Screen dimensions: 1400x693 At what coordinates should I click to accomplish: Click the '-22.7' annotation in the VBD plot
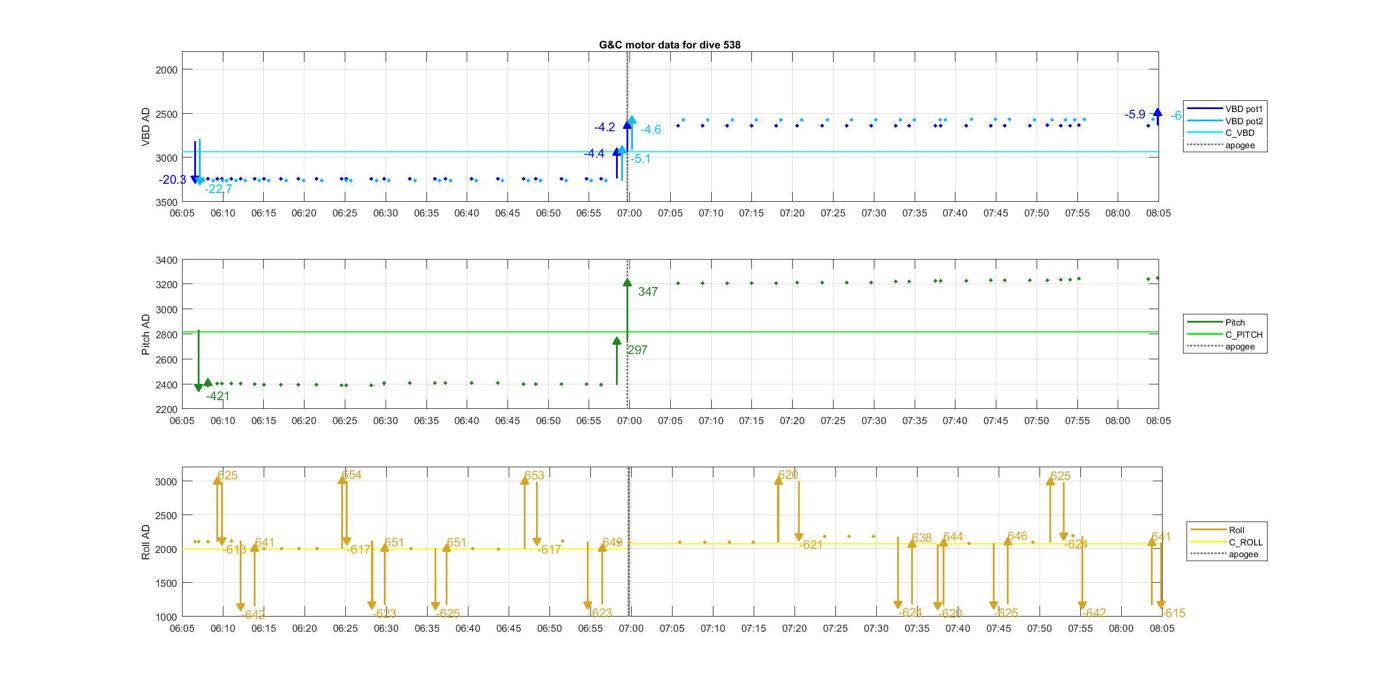(x=218, y=189)
